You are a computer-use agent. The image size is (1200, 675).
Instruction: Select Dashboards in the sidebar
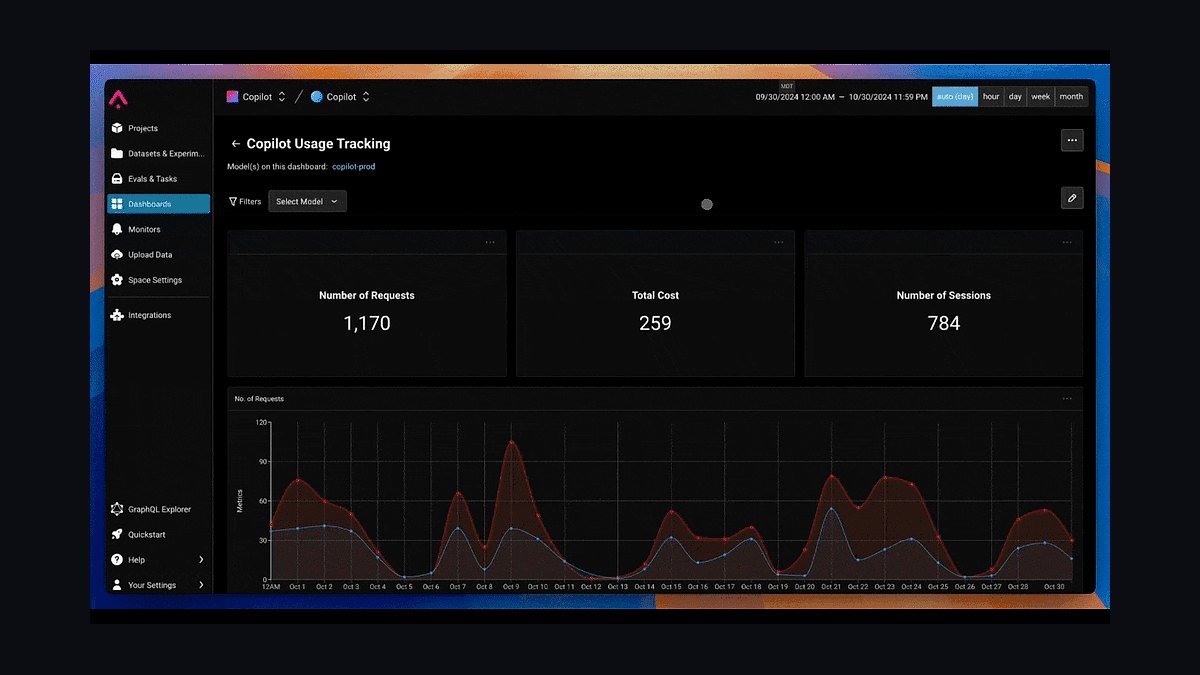(x=159, y=204)
